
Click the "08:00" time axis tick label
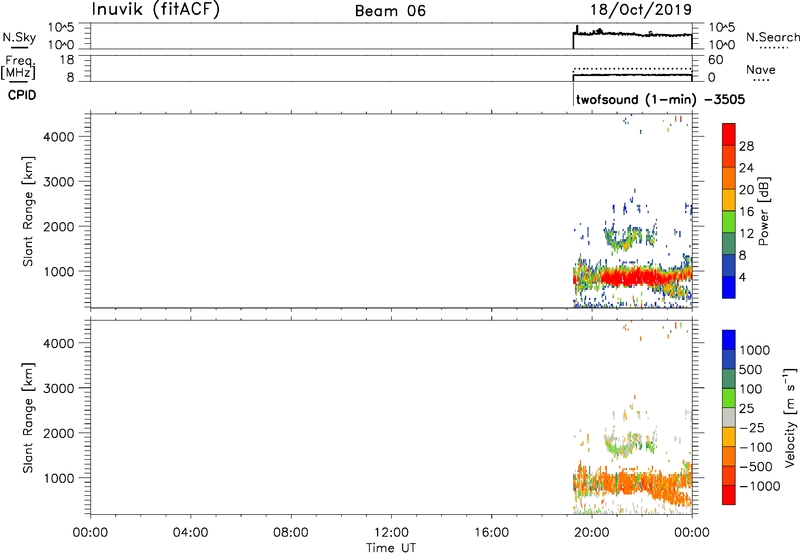pyautogui.click(x=291, y=533)
